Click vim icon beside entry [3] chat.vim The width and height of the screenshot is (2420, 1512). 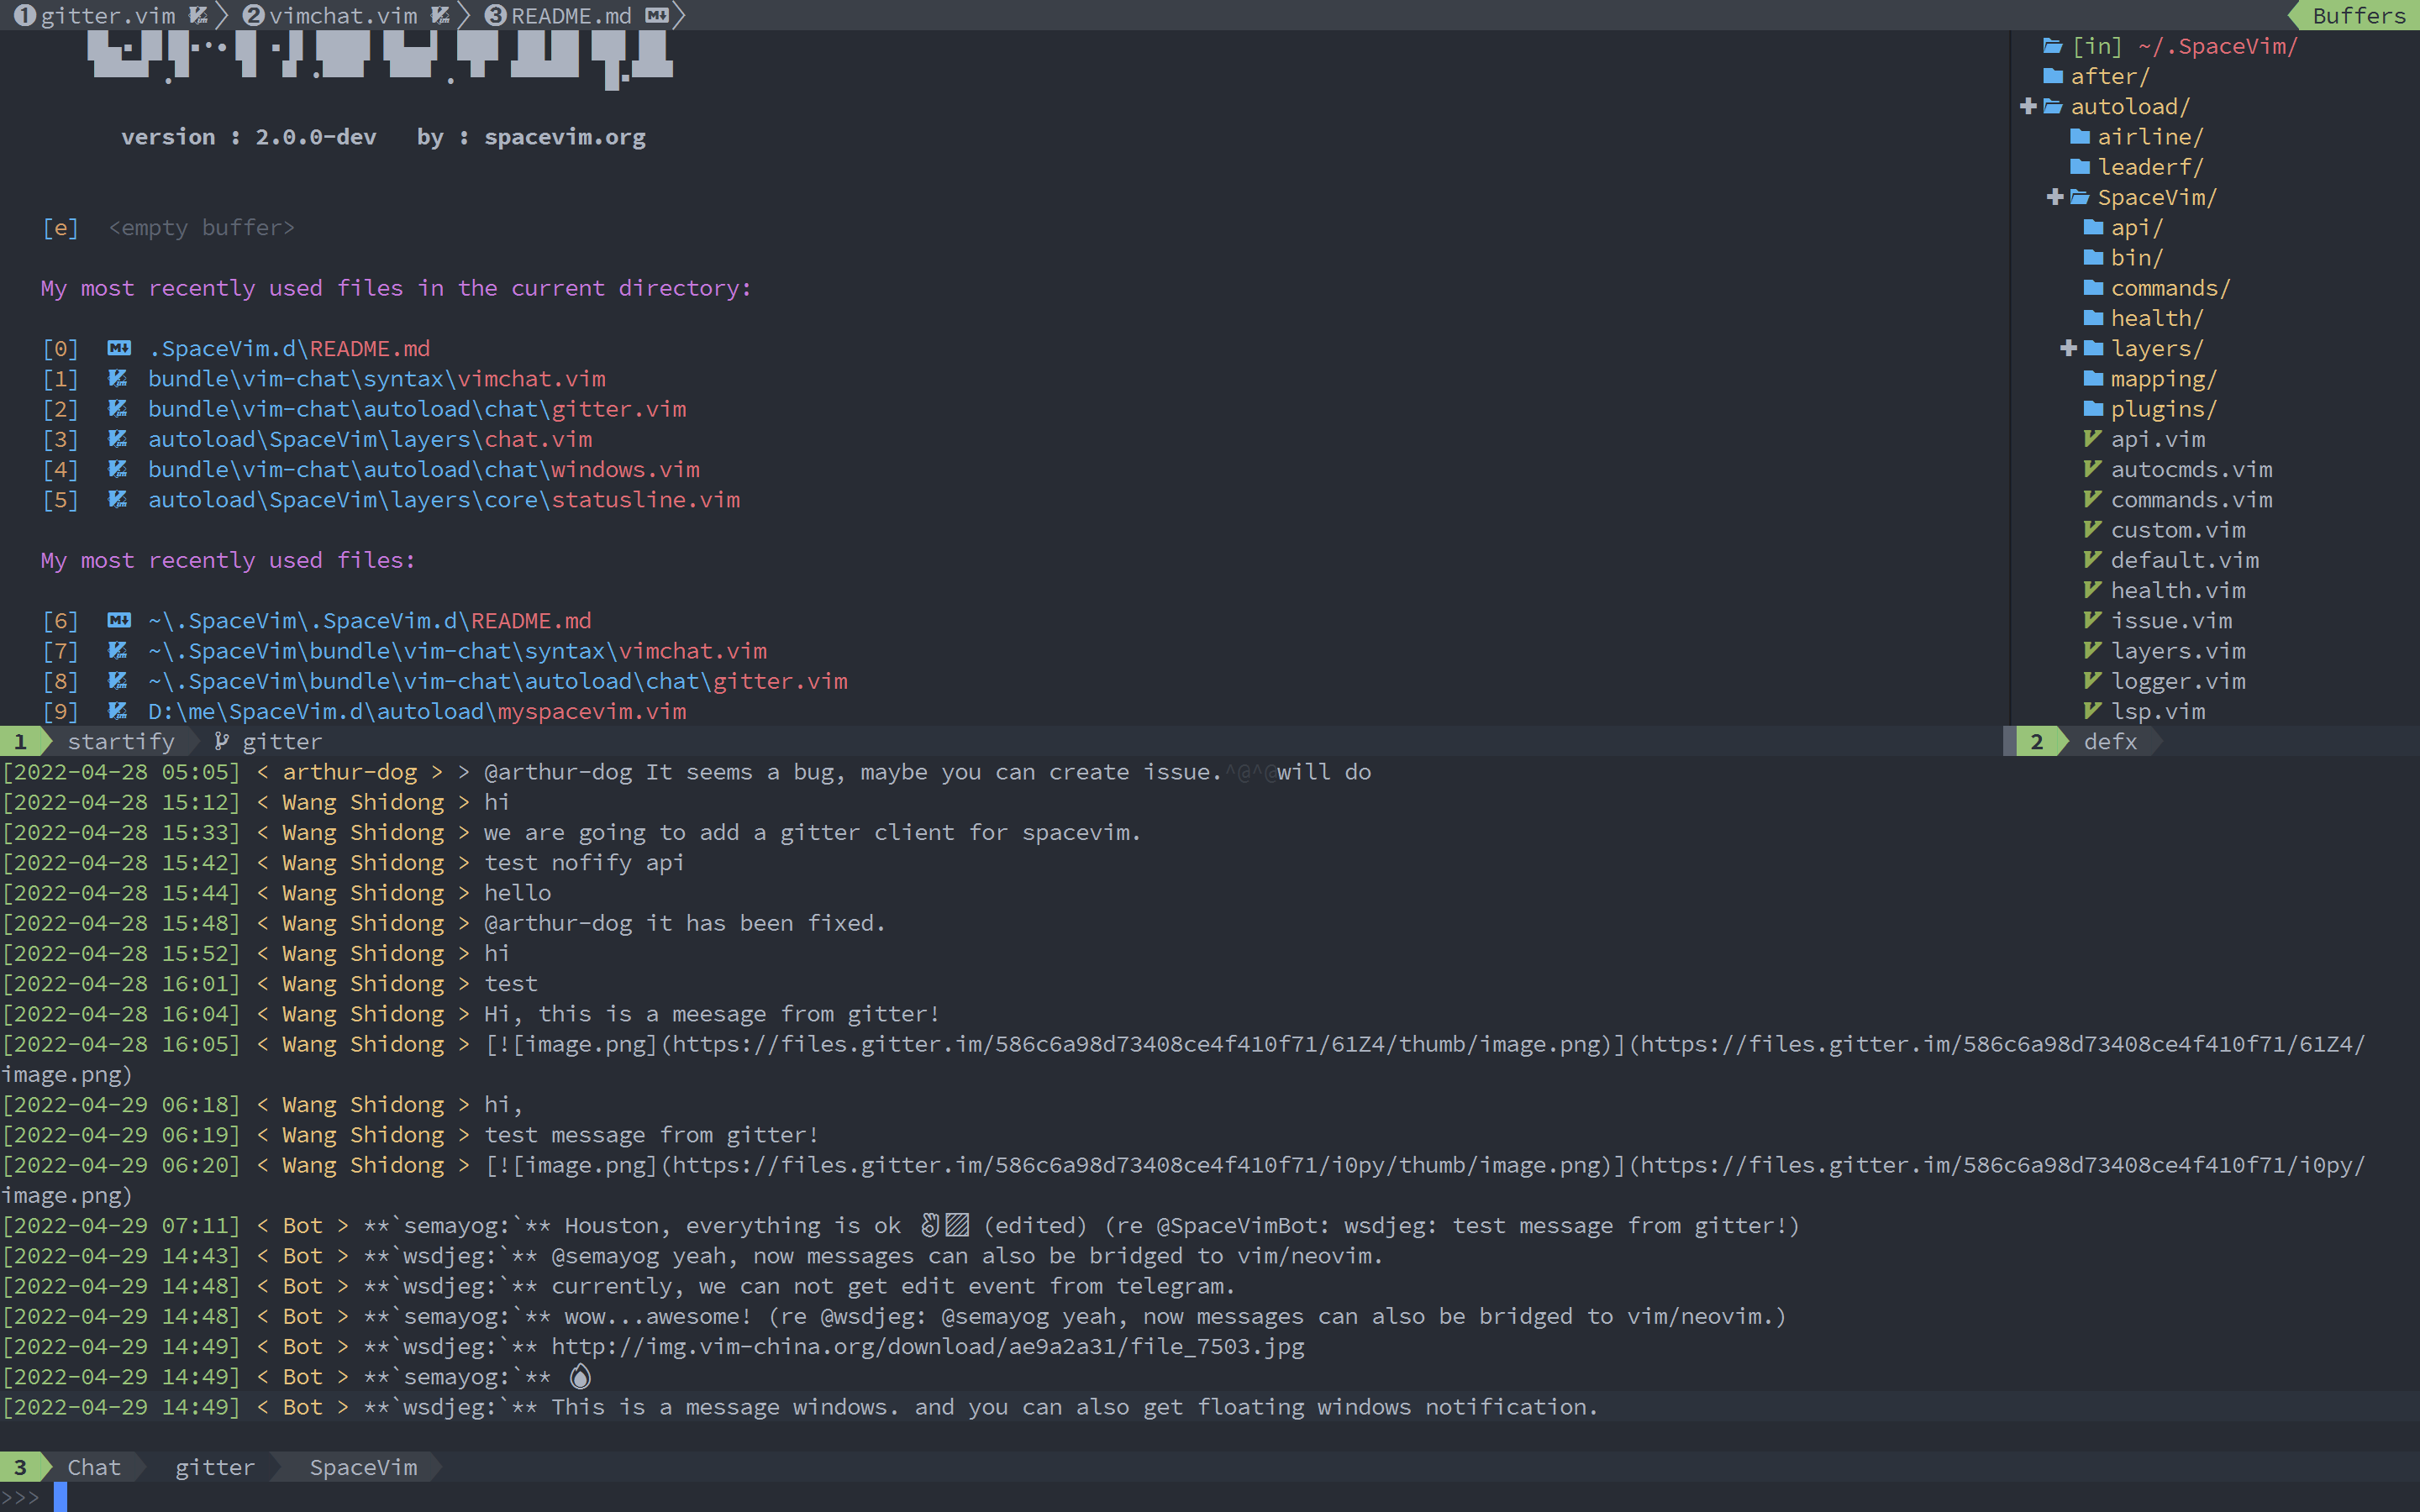pyautogui.click(x=118, y=439)
